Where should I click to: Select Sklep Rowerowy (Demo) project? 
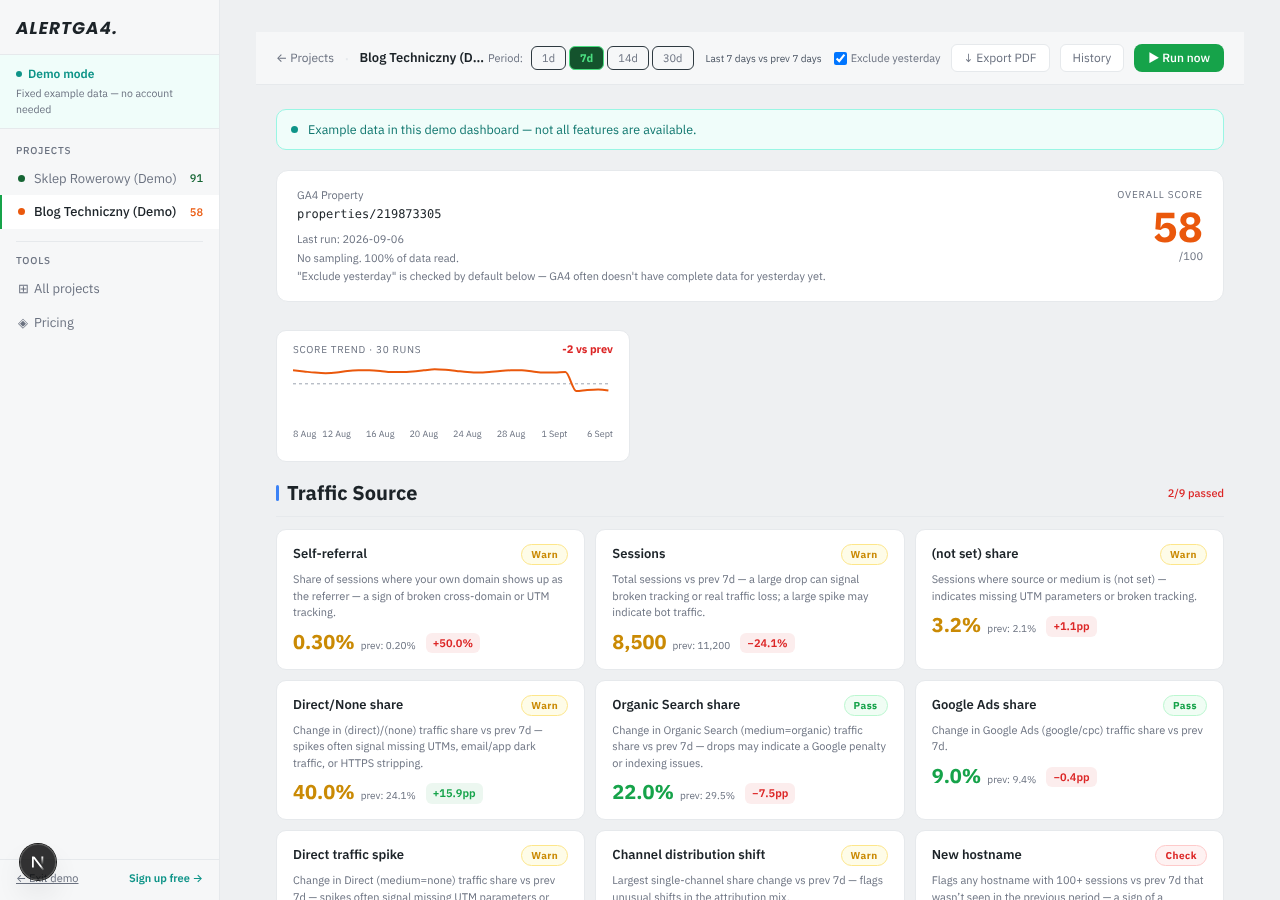[x=109, y=178]
